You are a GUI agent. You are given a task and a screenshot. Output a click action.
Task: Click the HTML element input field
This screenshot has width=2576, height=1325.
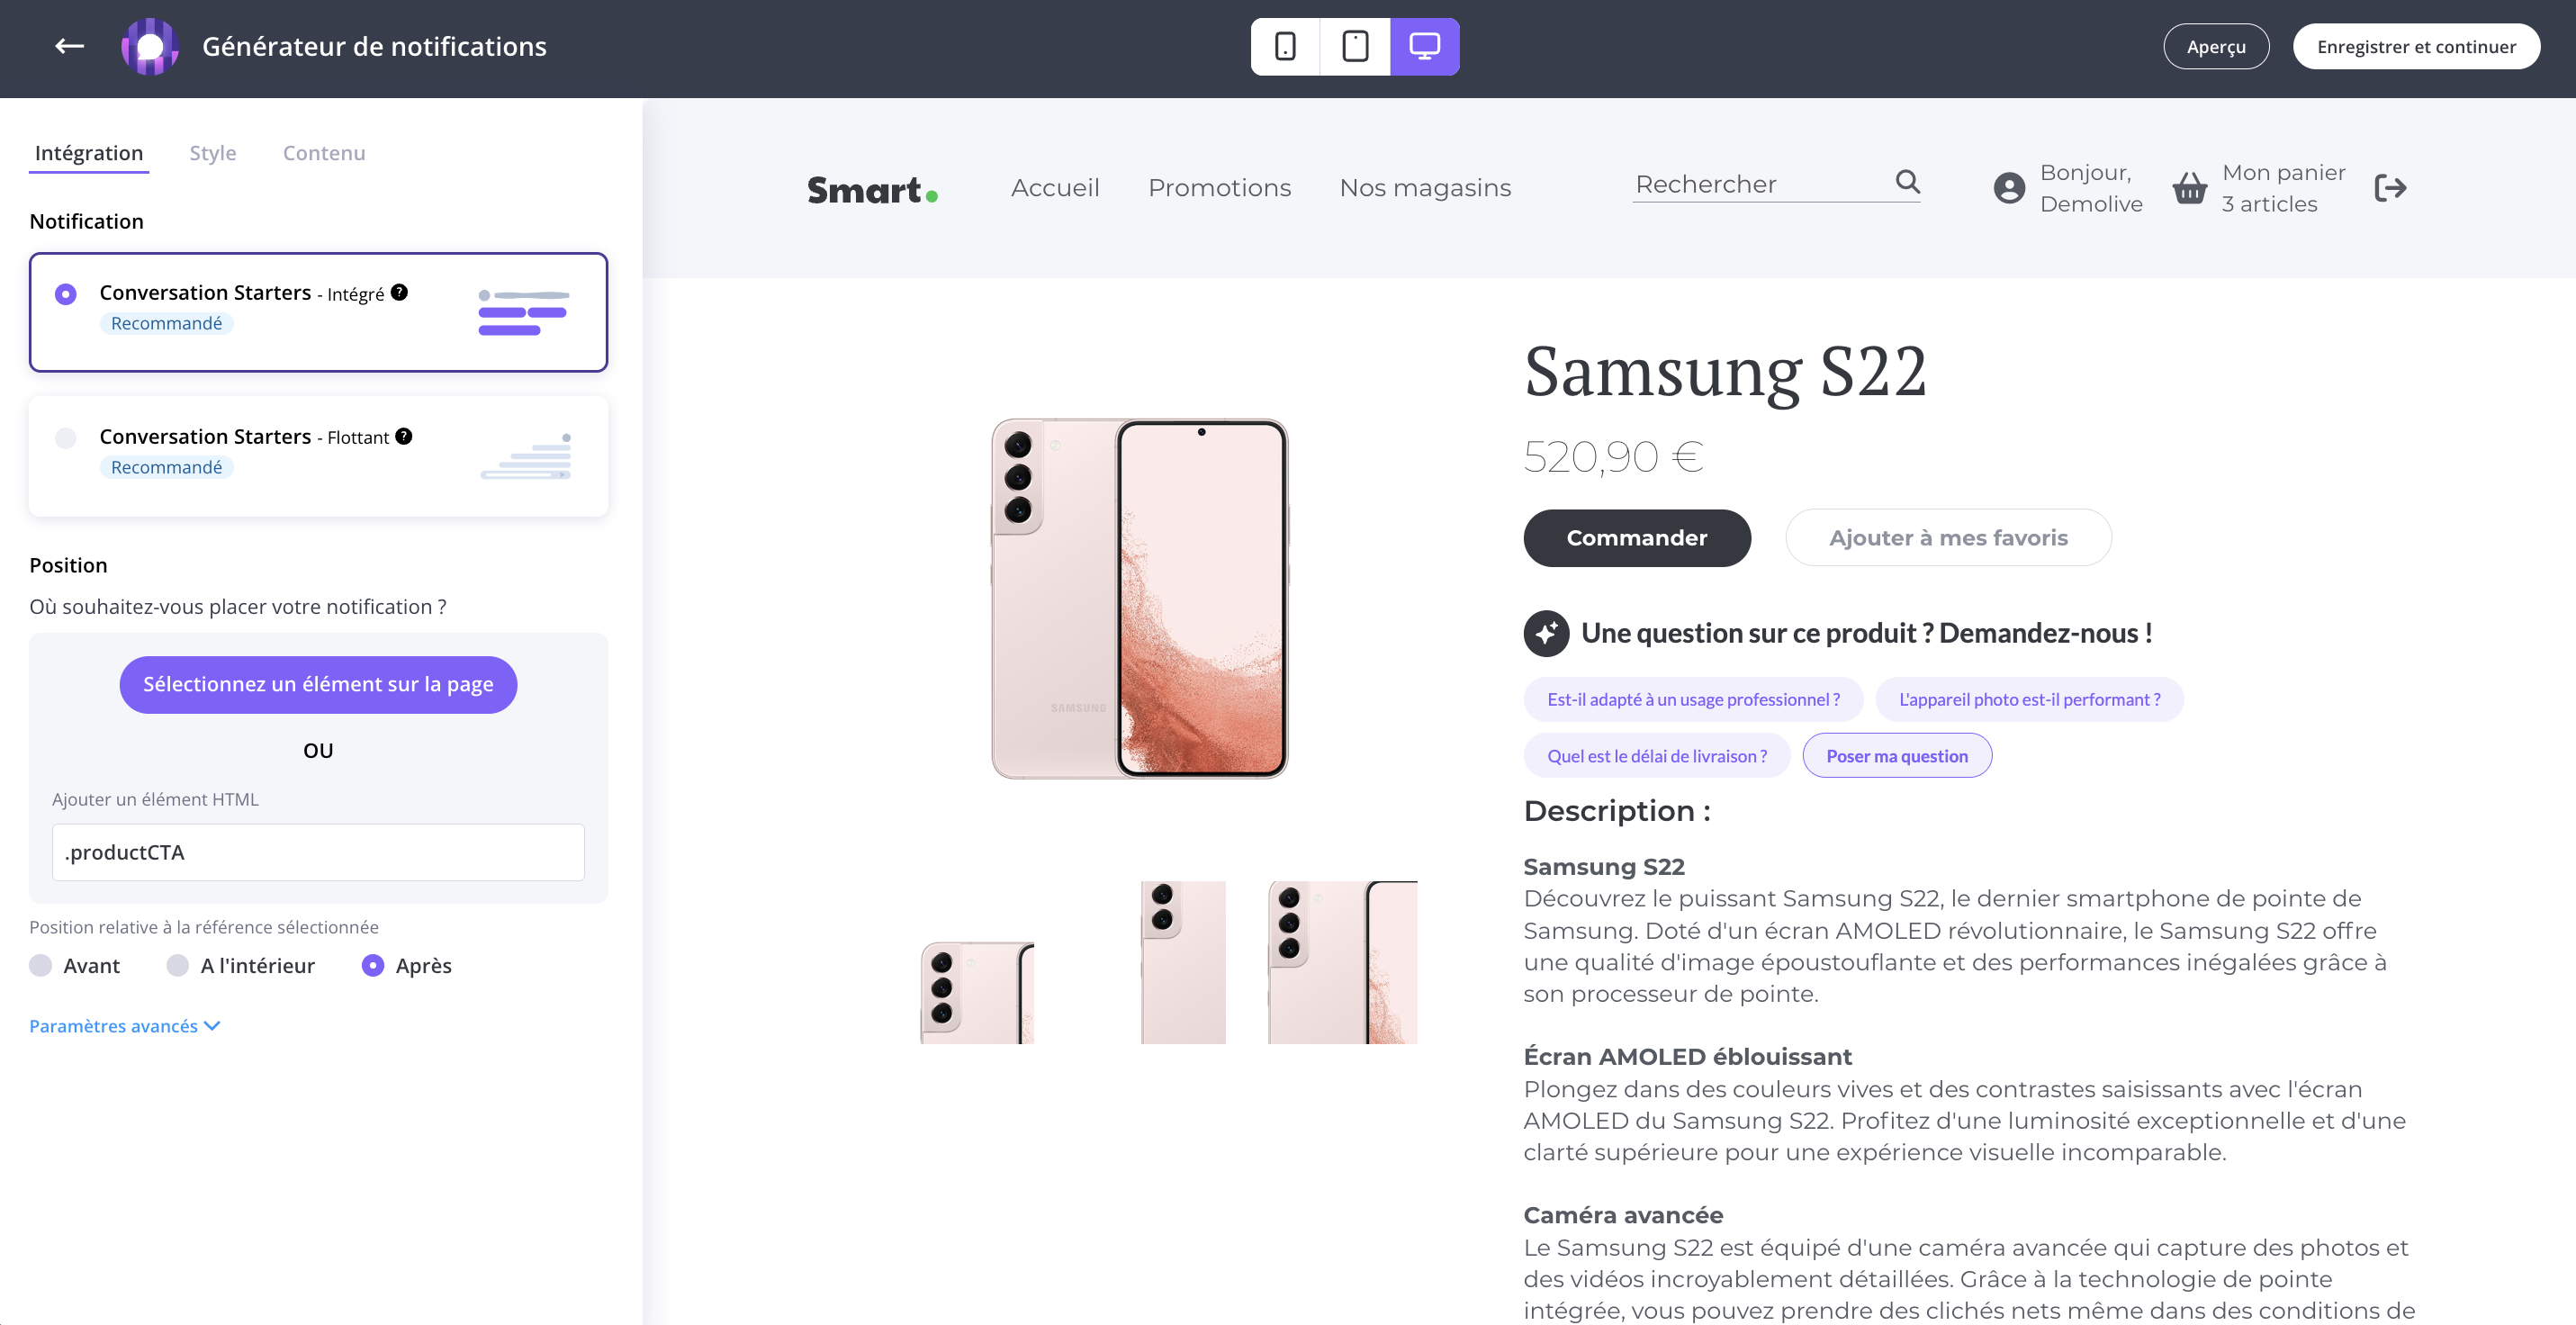318,852
